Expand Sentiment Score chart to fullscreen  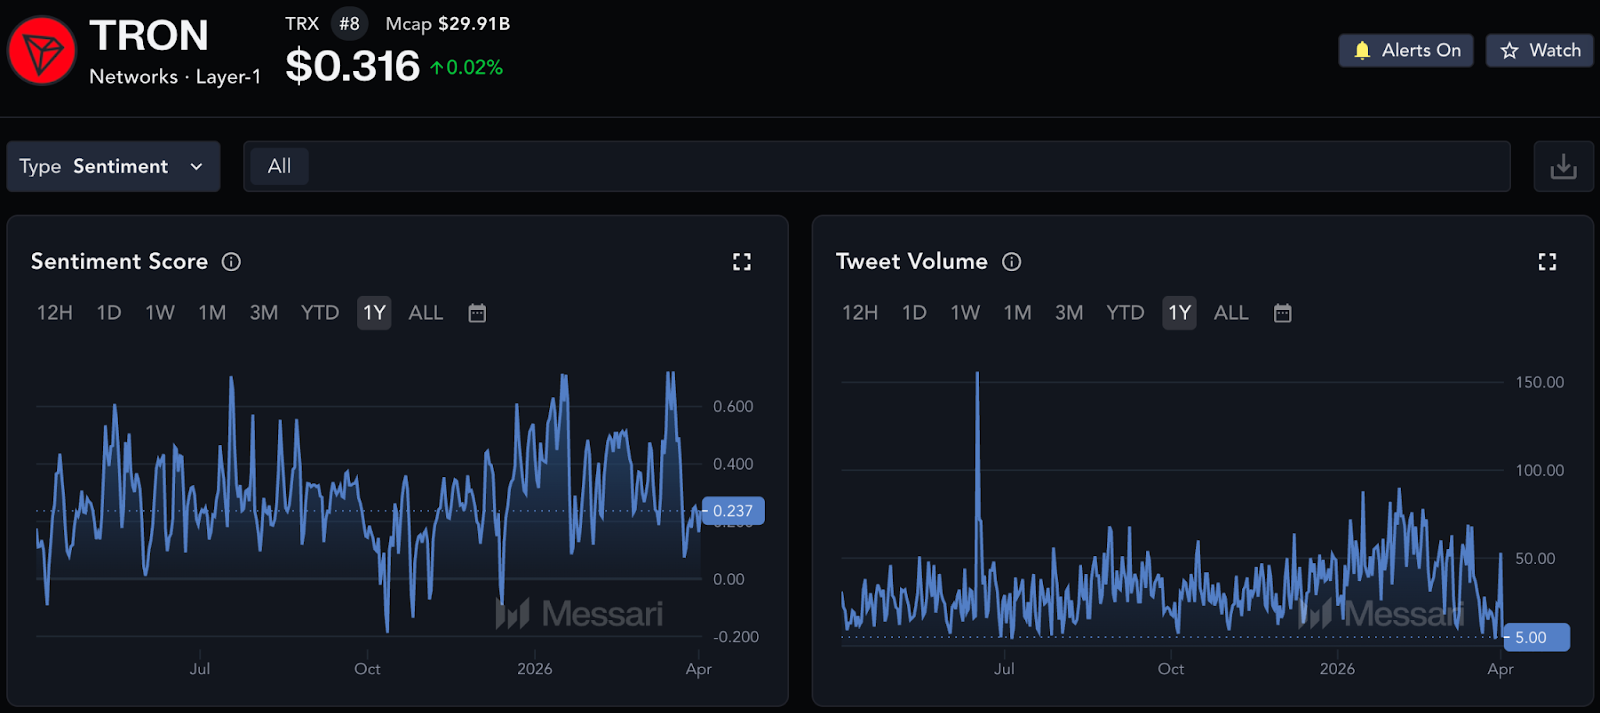point(741,262)
